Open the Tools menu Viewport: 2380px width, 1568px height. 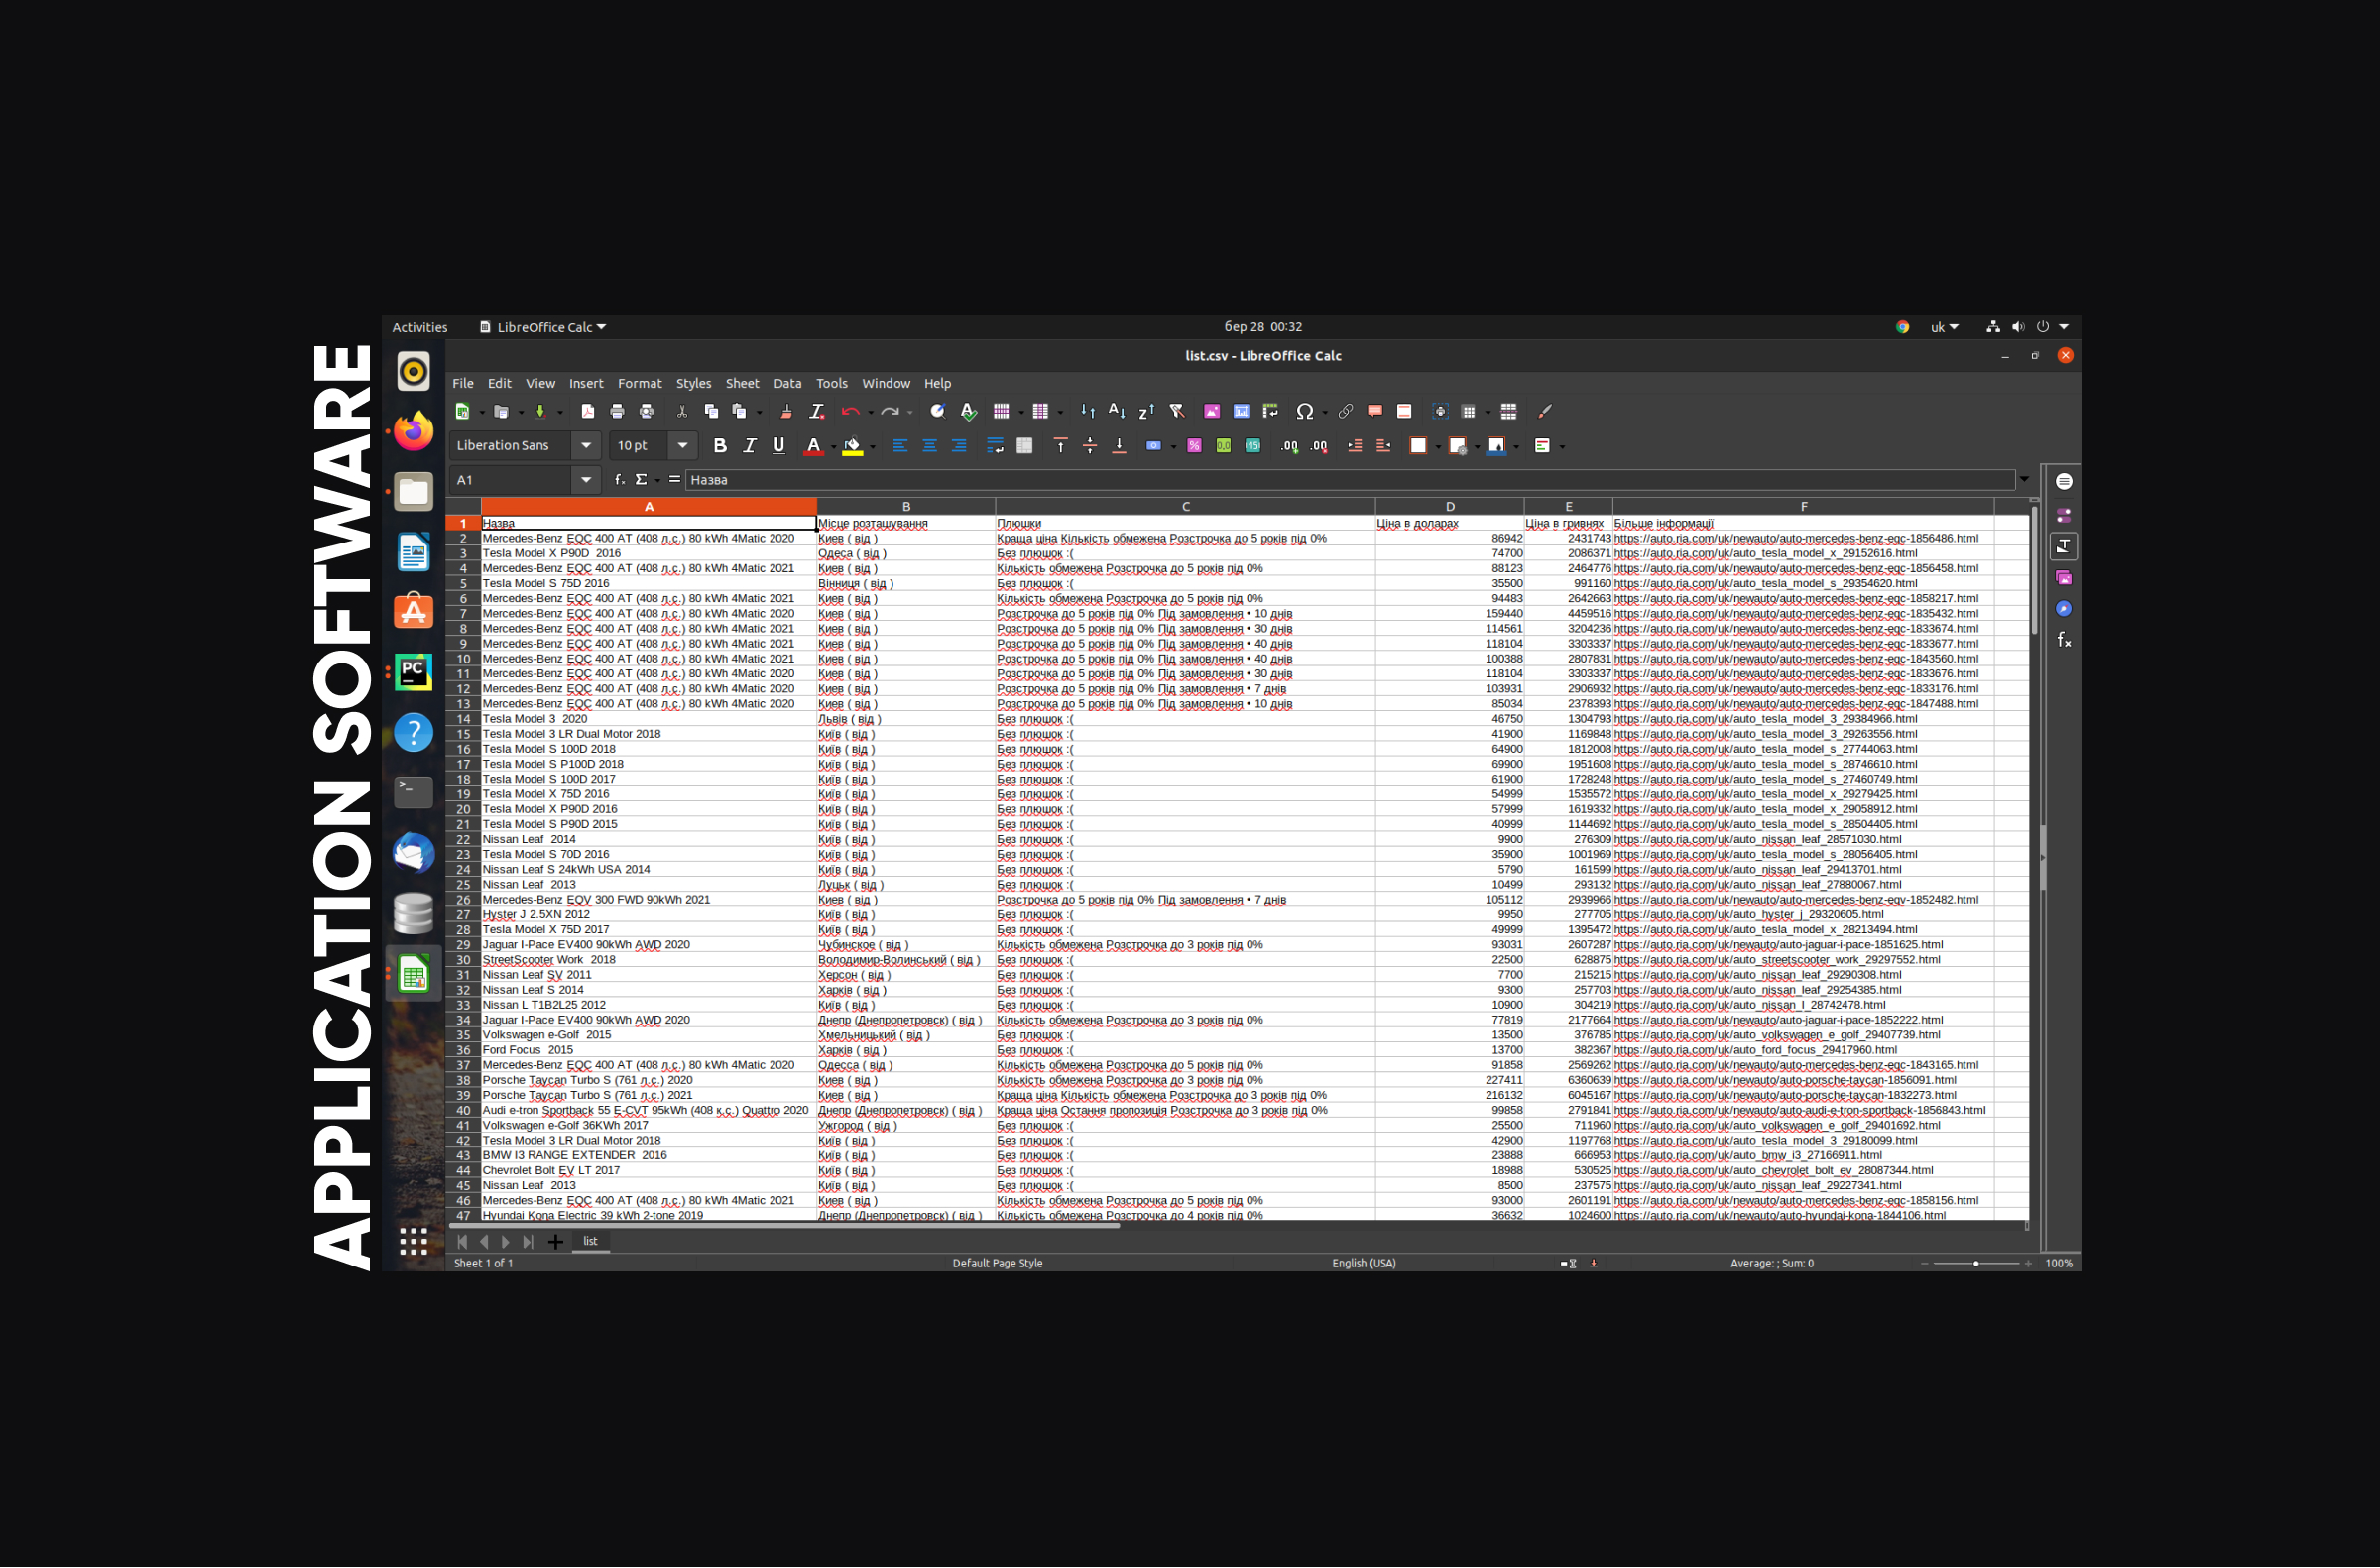point(831,384)
